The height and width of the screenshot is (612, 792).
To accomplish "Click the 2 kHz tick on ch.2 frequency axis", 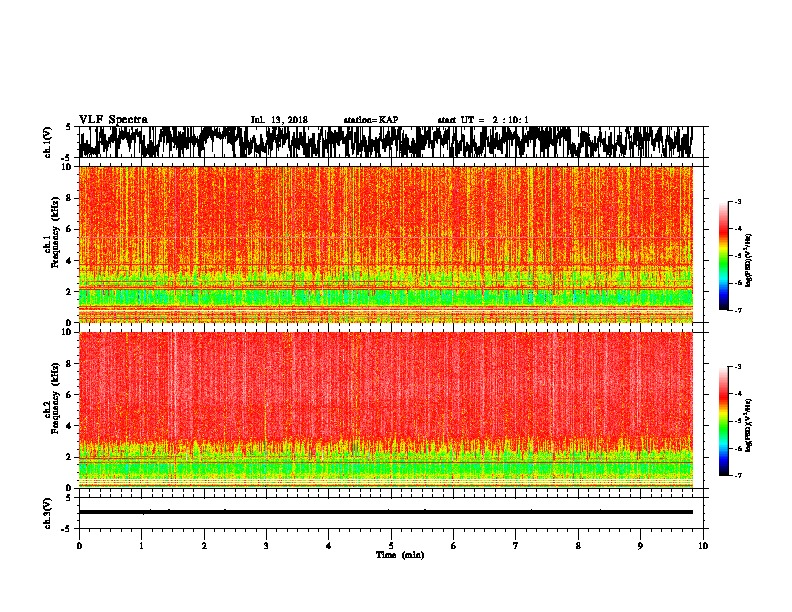I will pyautogui.click(x=70, y=457).
